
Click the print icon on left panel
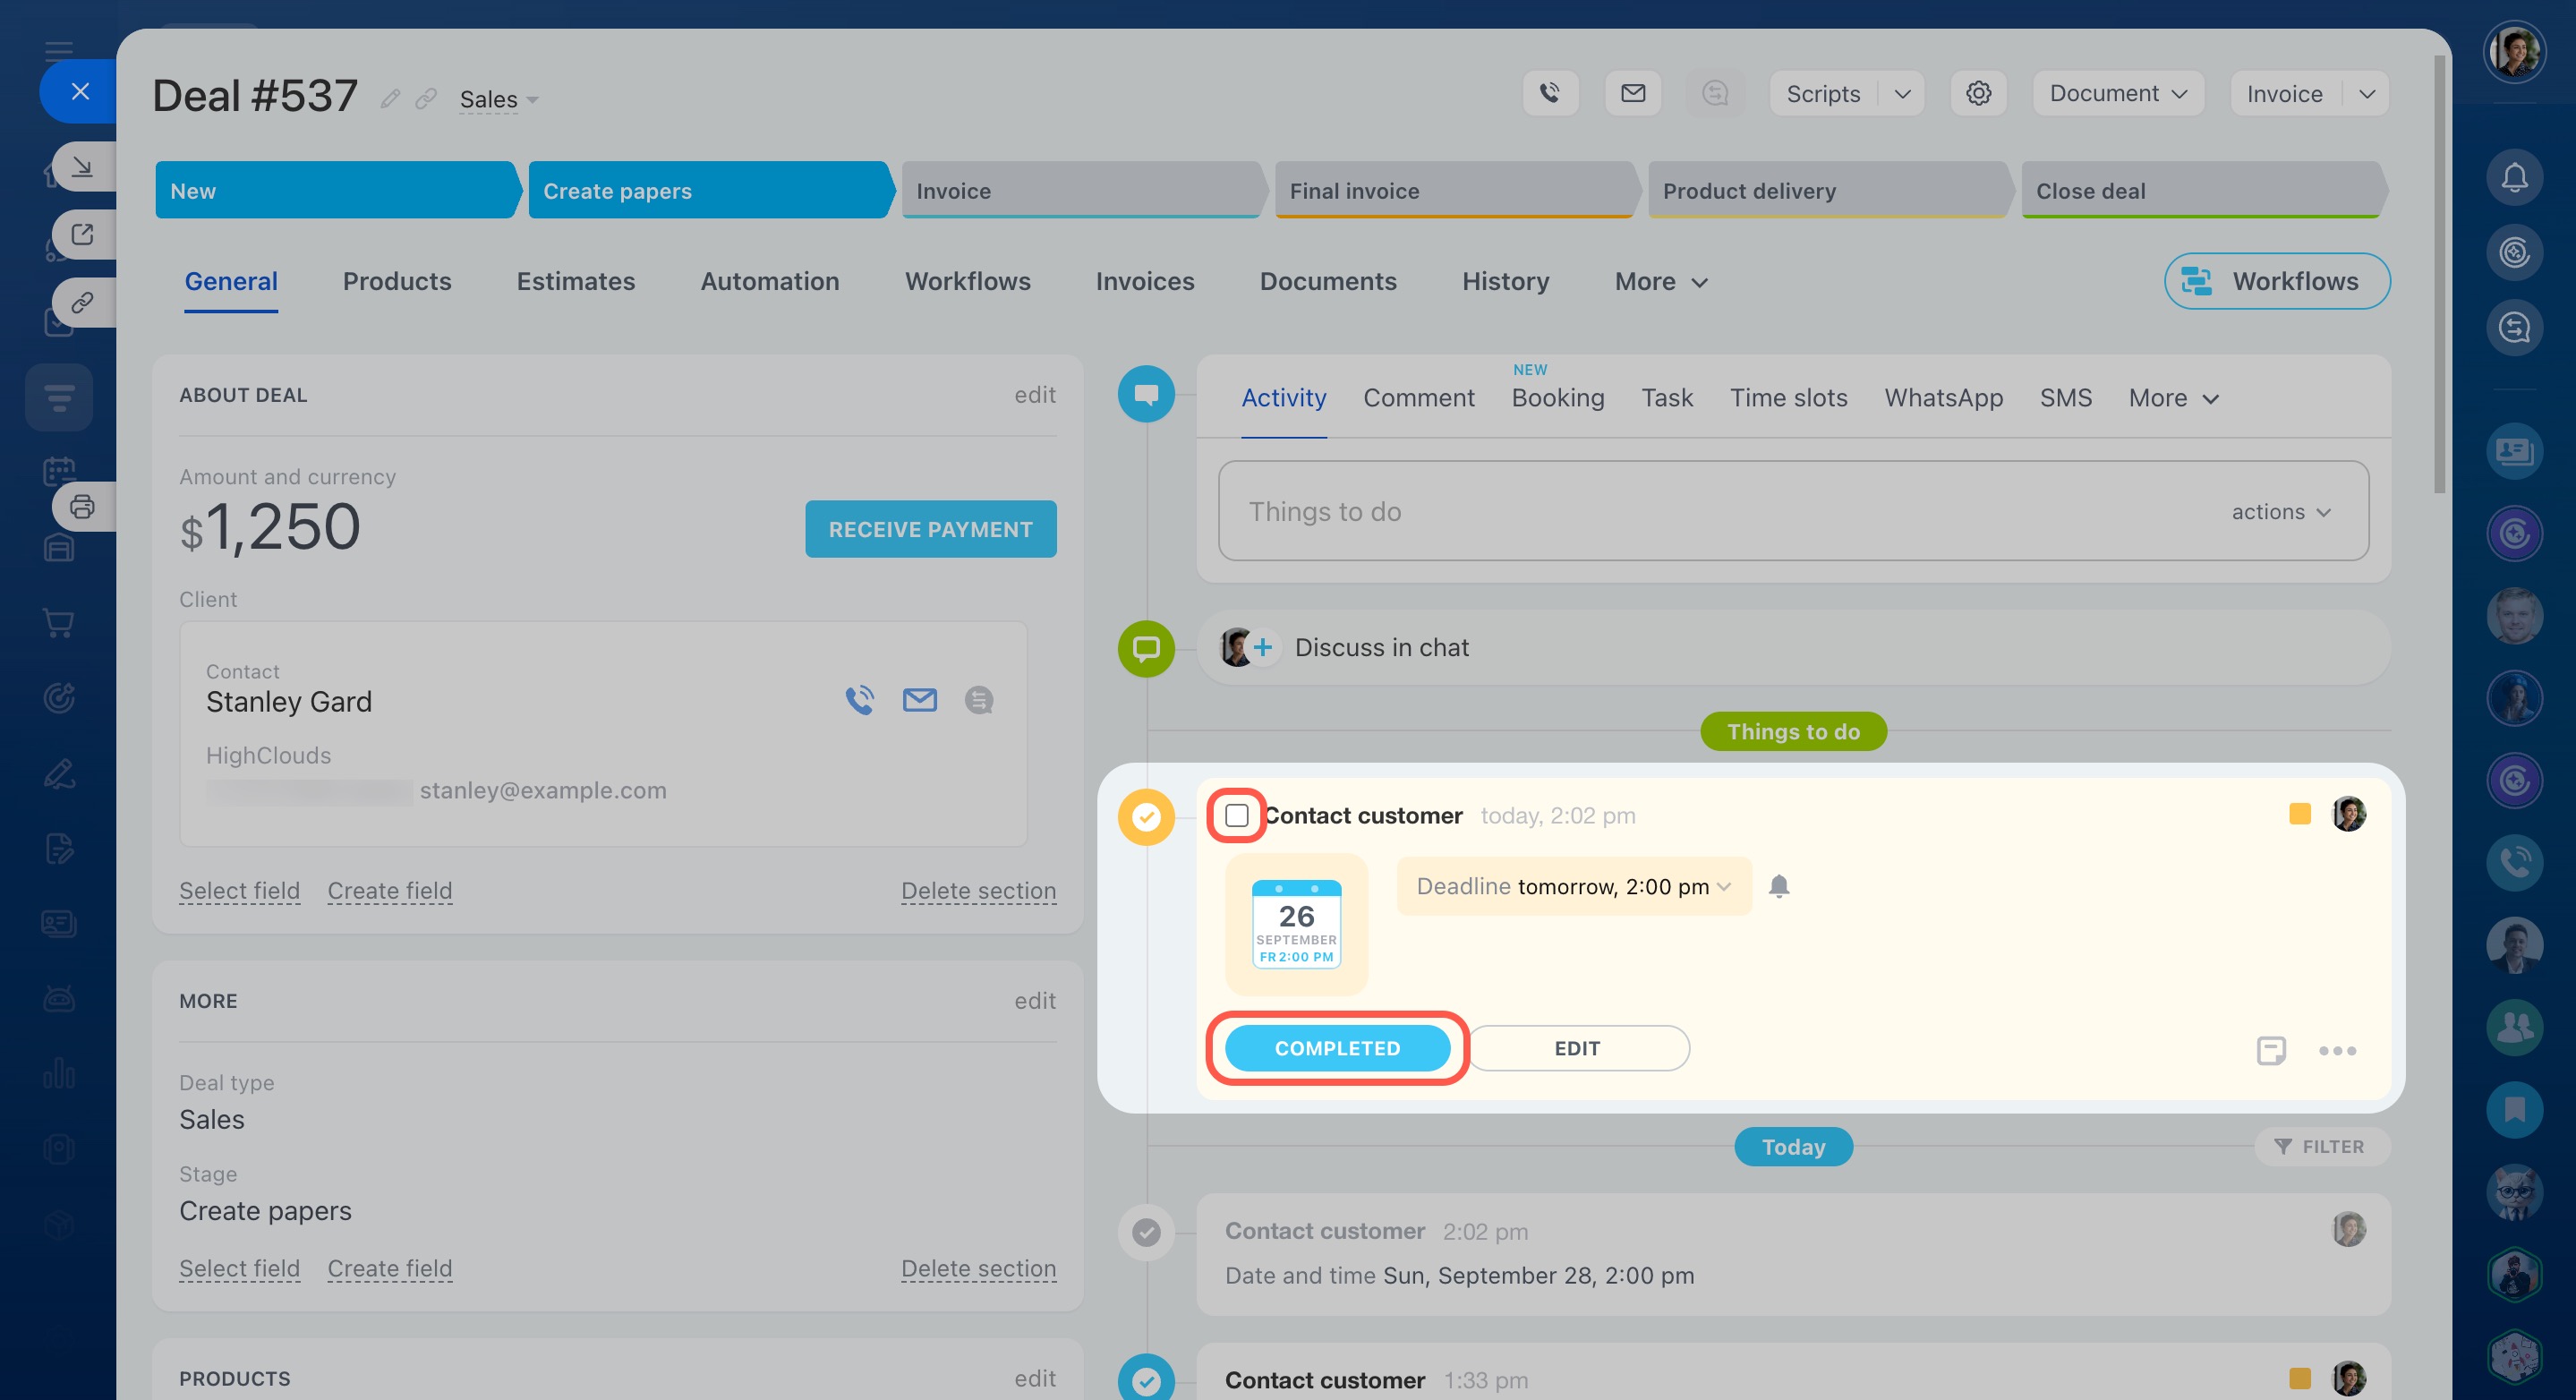[x=82, y=506]
